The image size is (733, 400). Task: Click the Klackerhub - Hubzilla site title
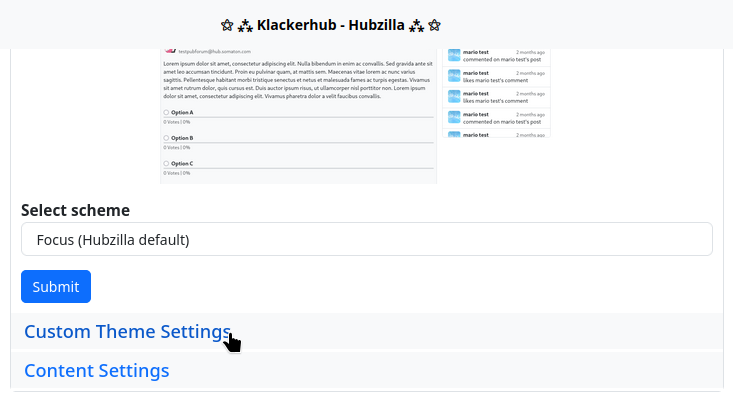pyautogui.click(x=331, y=24)
